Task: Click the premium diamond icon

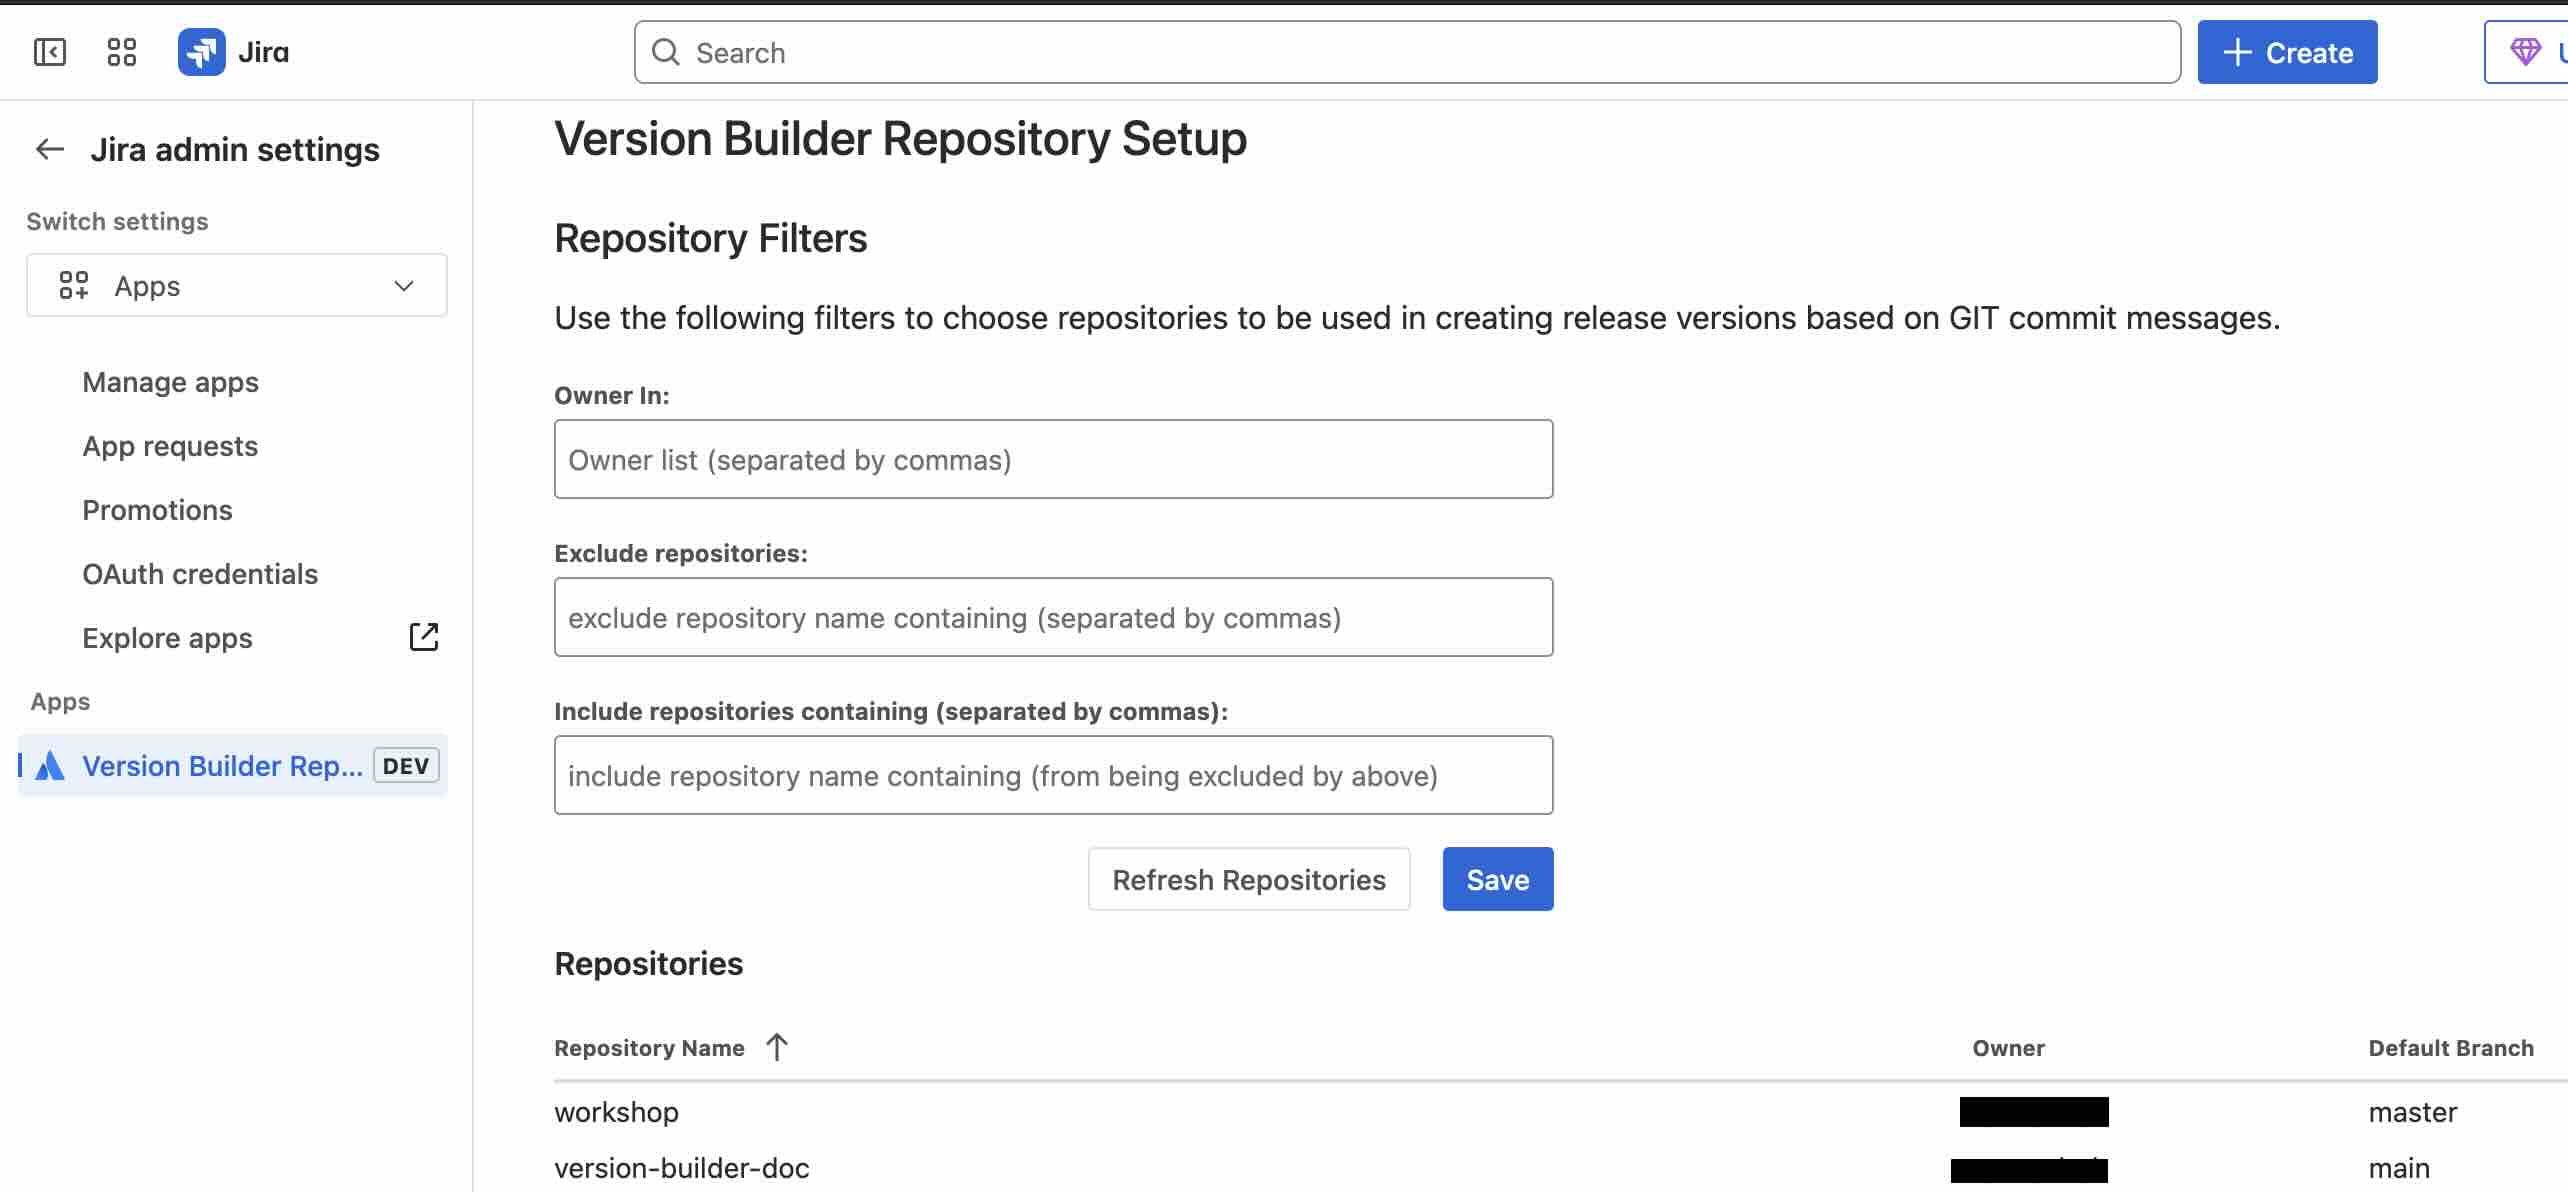Action: (2525, 52)
